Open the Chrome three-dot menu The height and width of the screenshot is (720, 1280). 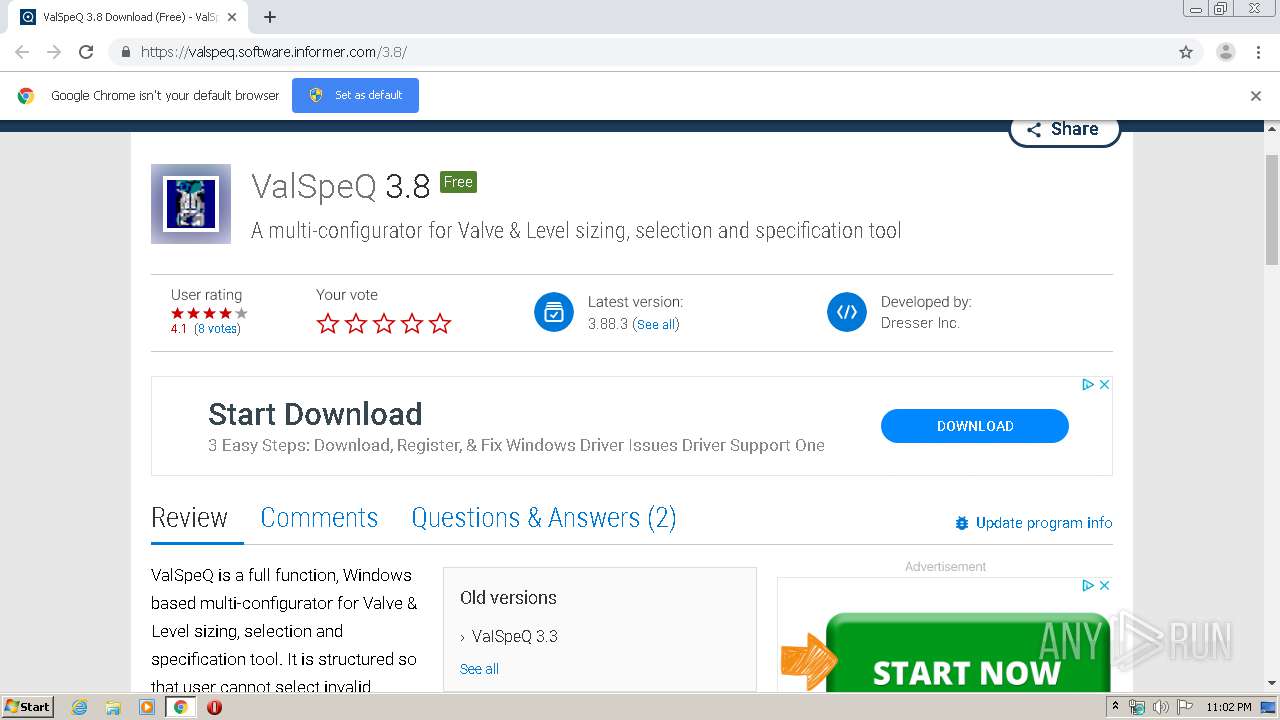(x=1258, y=52)
